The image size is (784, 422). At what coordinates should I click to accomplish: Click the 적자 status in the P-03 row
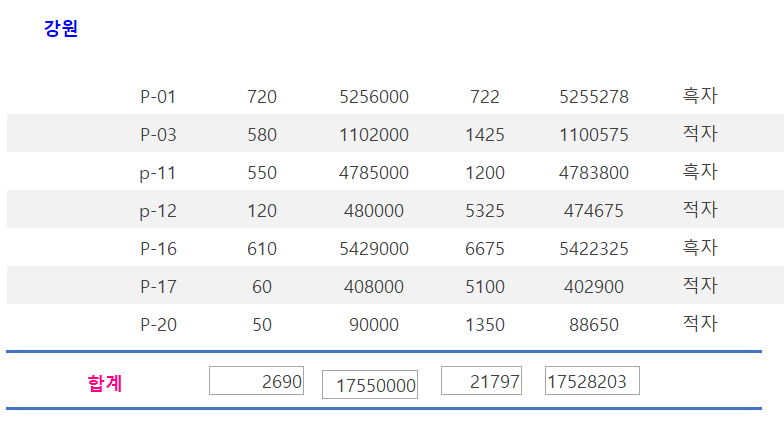[x=700, y=134]
